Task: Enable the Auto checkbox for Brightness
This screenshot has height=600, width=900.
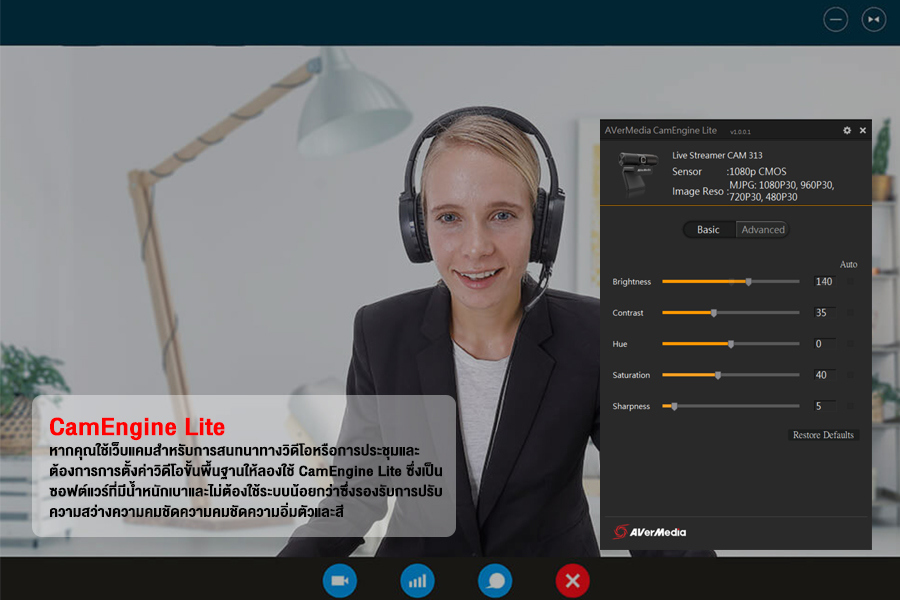Action: pos(850,281)
